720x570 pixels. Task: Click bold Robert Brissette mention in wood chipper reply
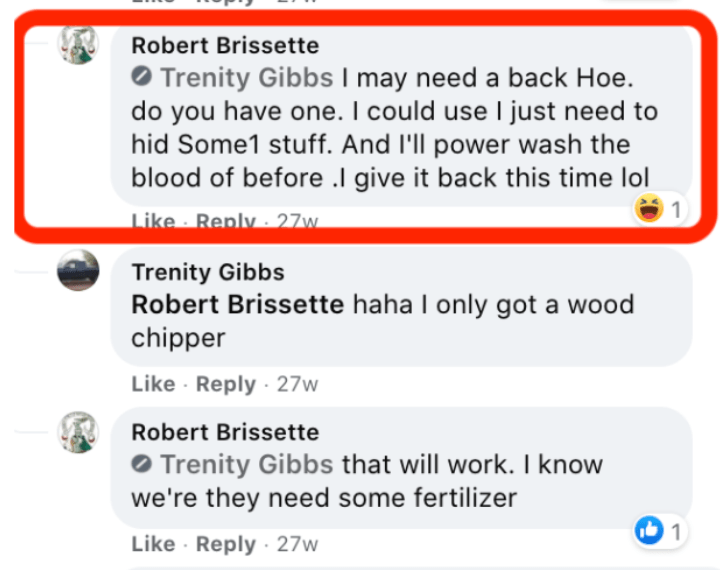pos(237,304)
